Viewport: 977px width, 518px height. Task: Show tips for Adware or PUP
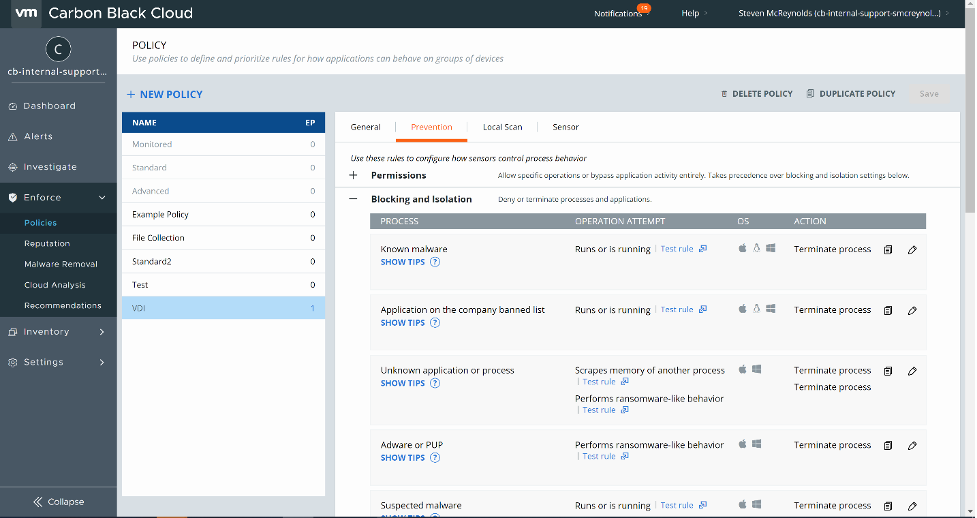pyautogui.click(x=403, y=458)
